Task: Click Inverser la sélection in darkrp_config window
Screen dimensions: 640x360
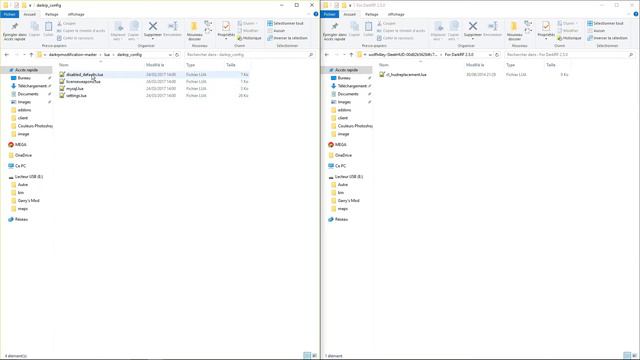Action: pos(287,38)
